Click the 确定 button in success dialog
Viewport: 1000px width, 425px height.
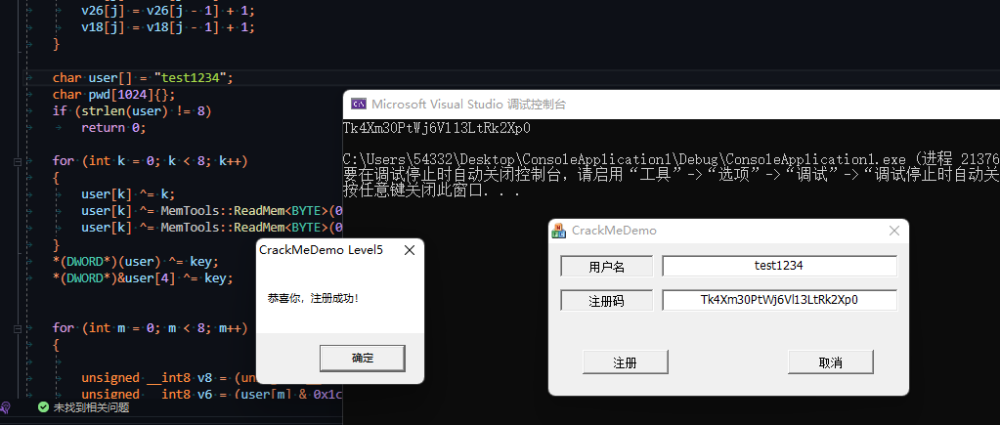pos(362,358)
